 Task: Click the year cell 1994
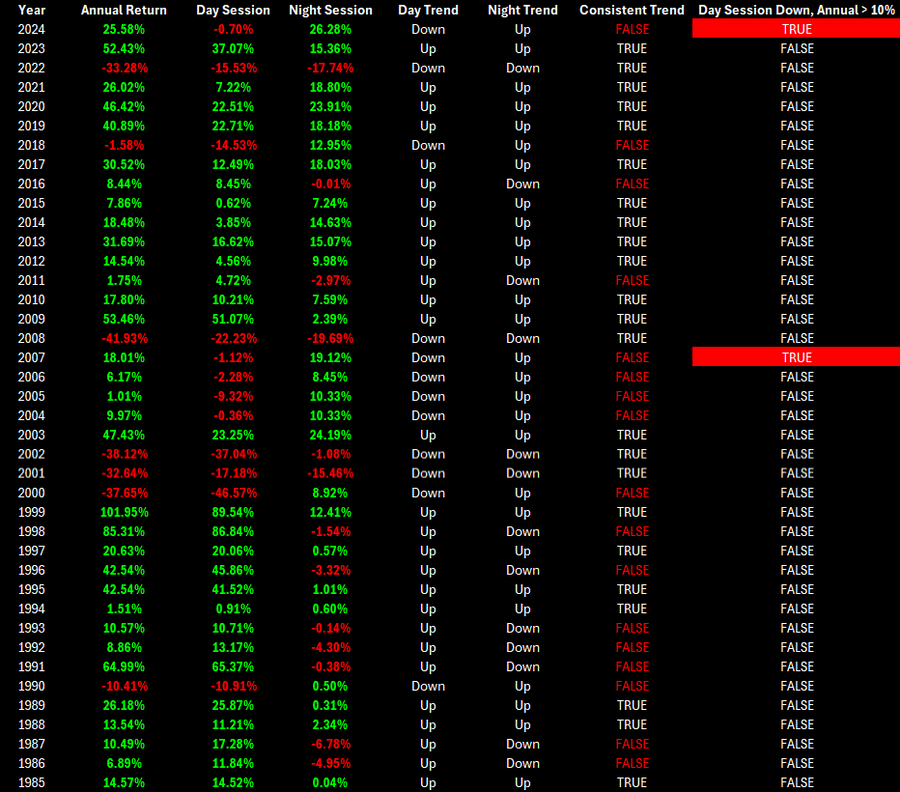click(32, 609)
